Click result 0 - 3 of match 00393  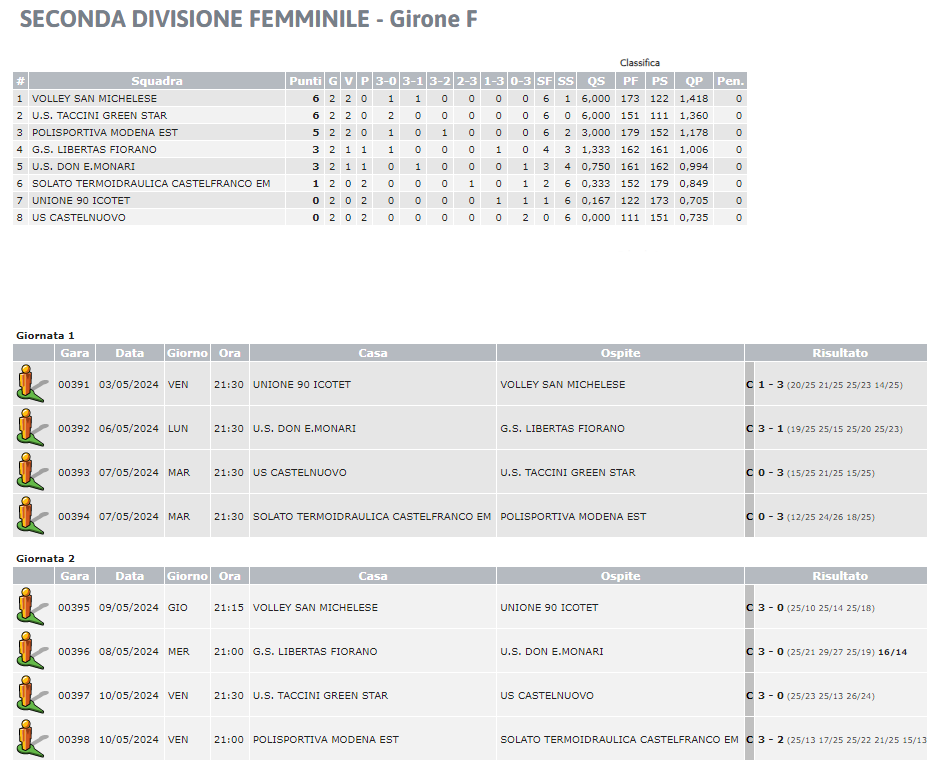pos(771,472)
